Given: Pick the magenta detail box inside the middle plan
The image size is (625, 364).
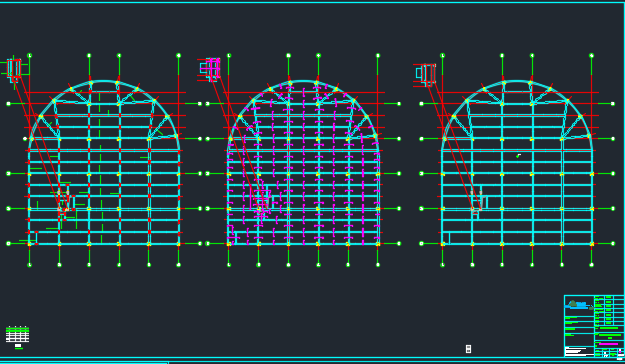Looking at the screenshot, I should click(x=260, y=199).
